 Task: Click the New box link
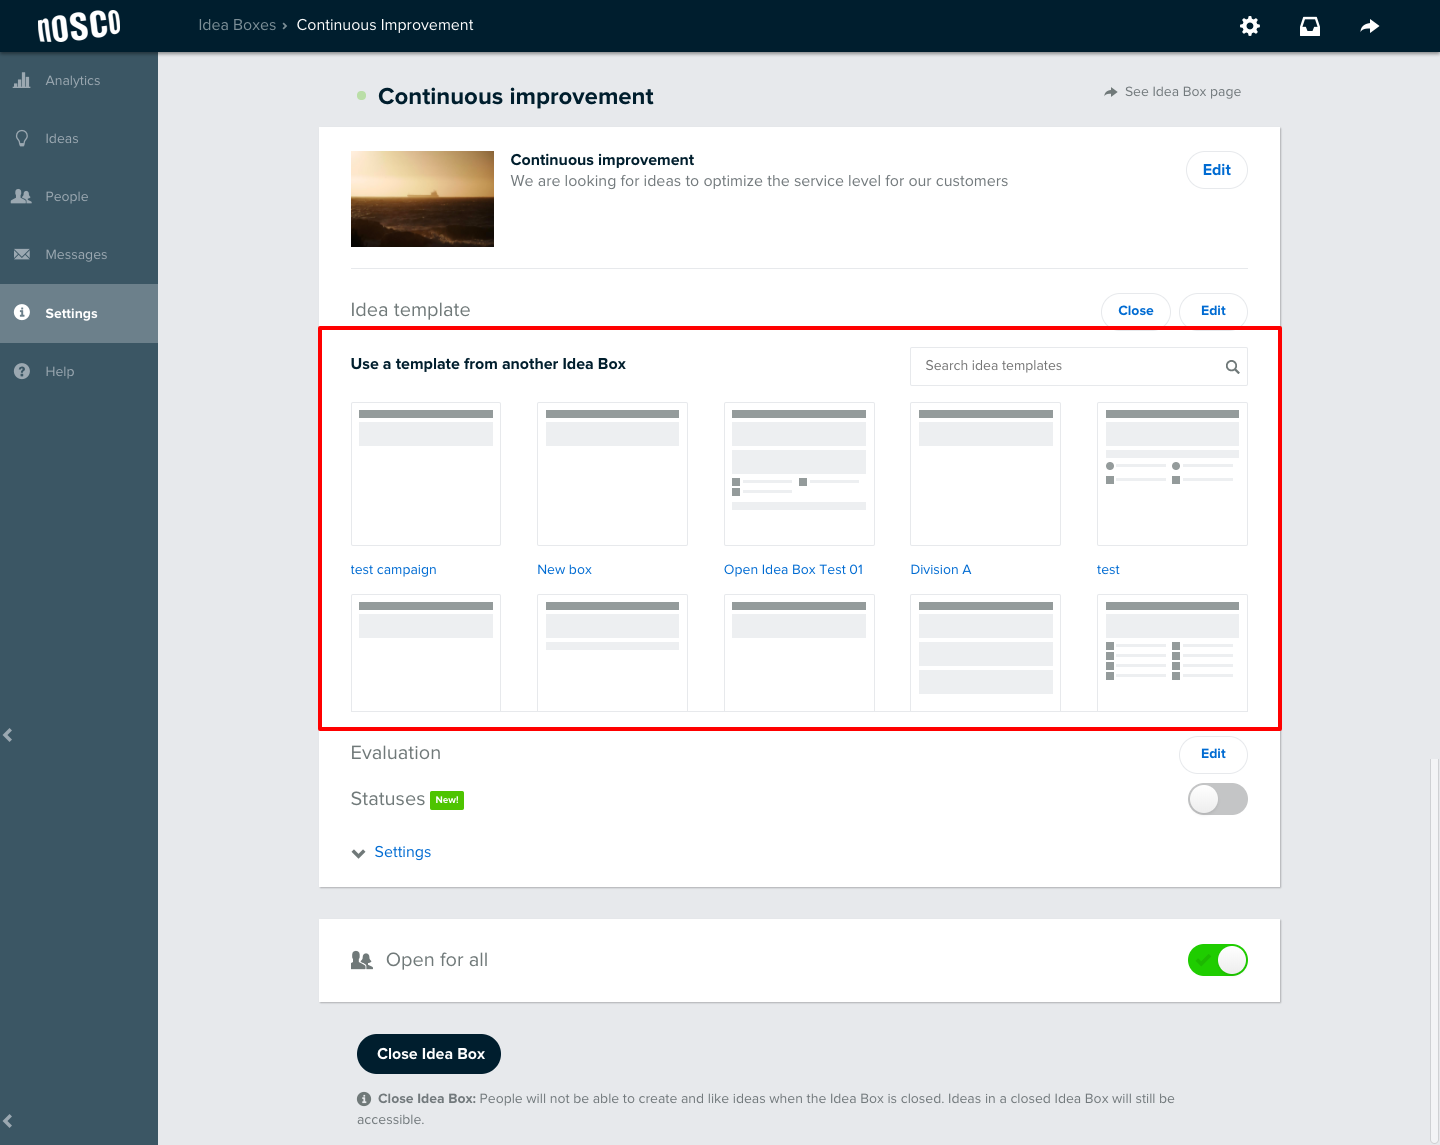click(564, 569)
